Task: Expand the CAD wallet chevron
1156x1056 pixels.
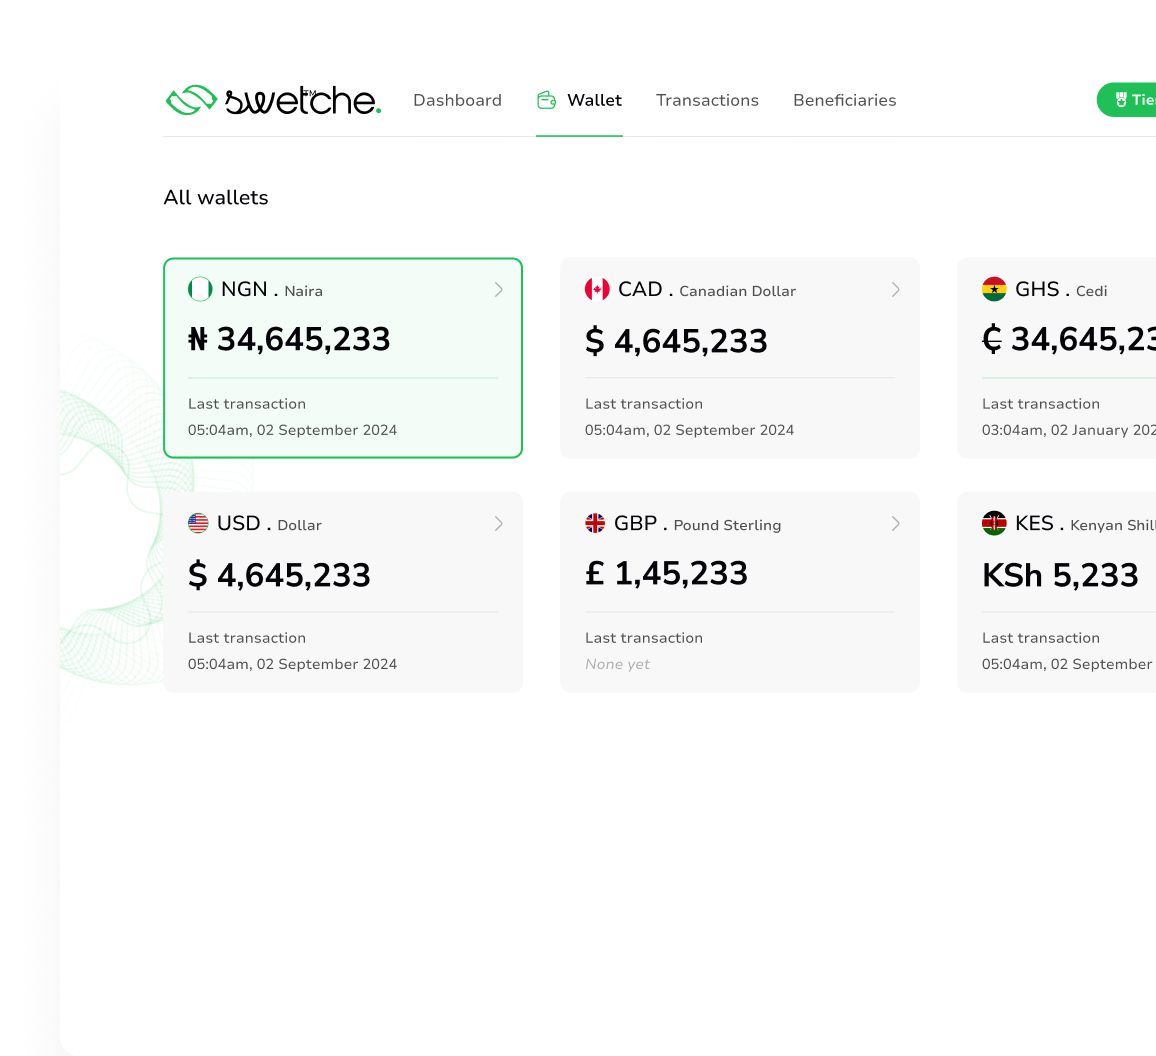Action: [x=895, y=290]
